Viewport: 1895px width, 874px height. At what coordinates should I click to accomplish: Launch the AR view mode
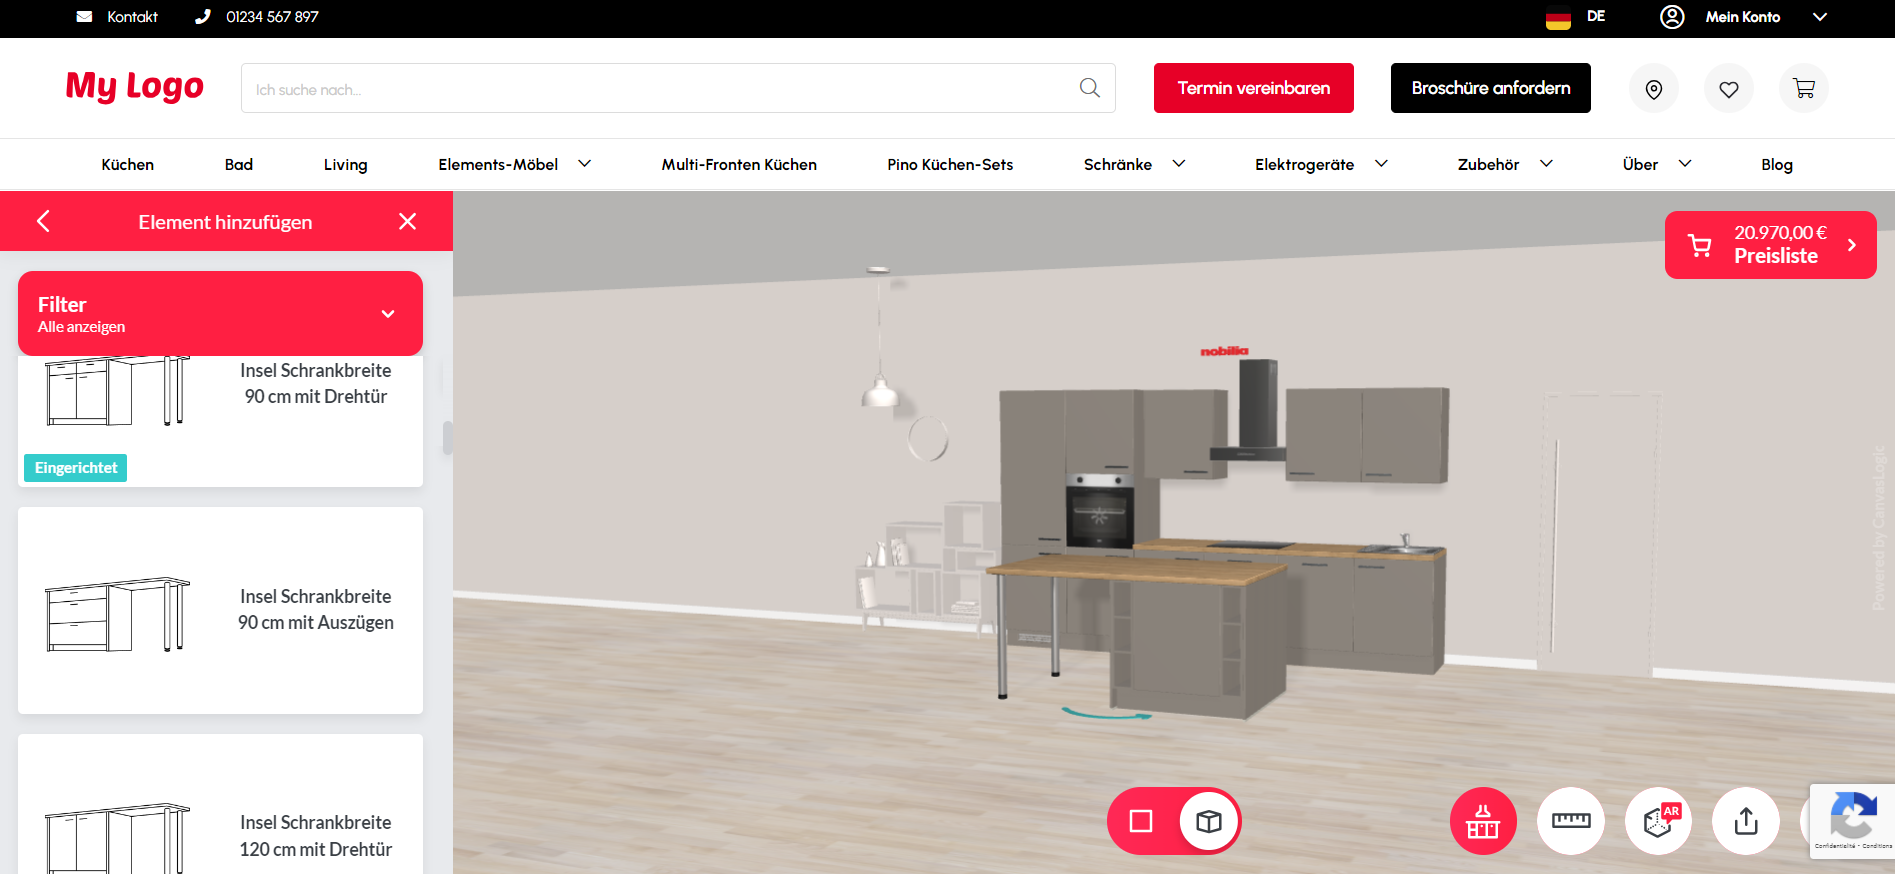point(1658,821)
